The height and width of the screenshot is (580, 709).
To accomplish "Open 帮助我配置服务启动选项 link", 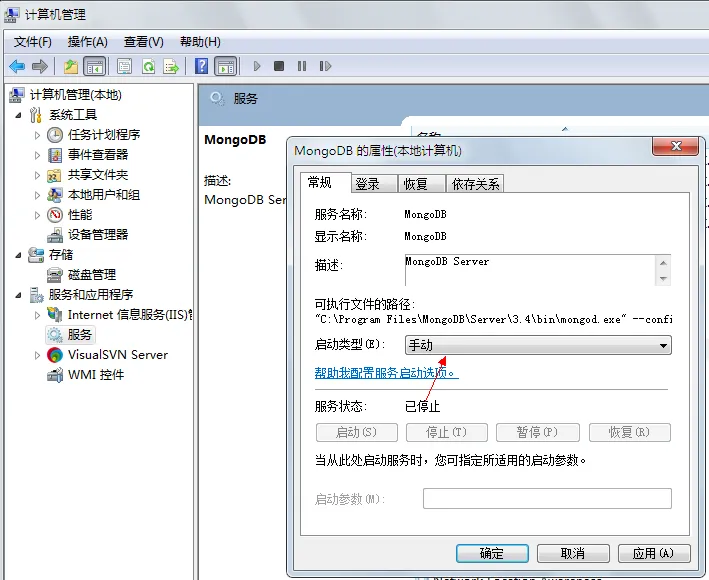I will click(387, 373).
